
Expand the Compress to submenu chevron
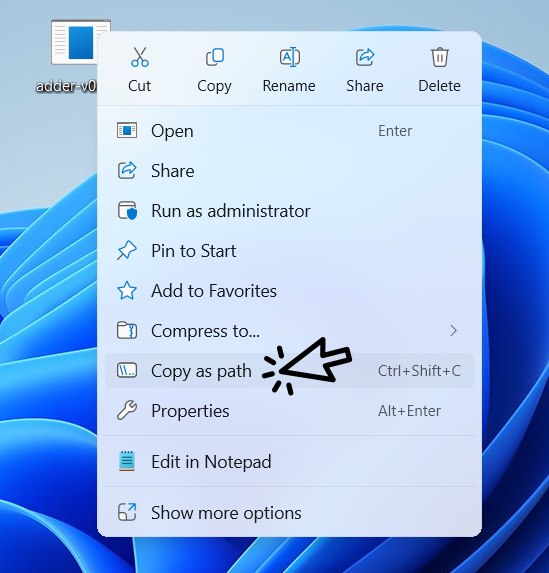click(454, 330)
